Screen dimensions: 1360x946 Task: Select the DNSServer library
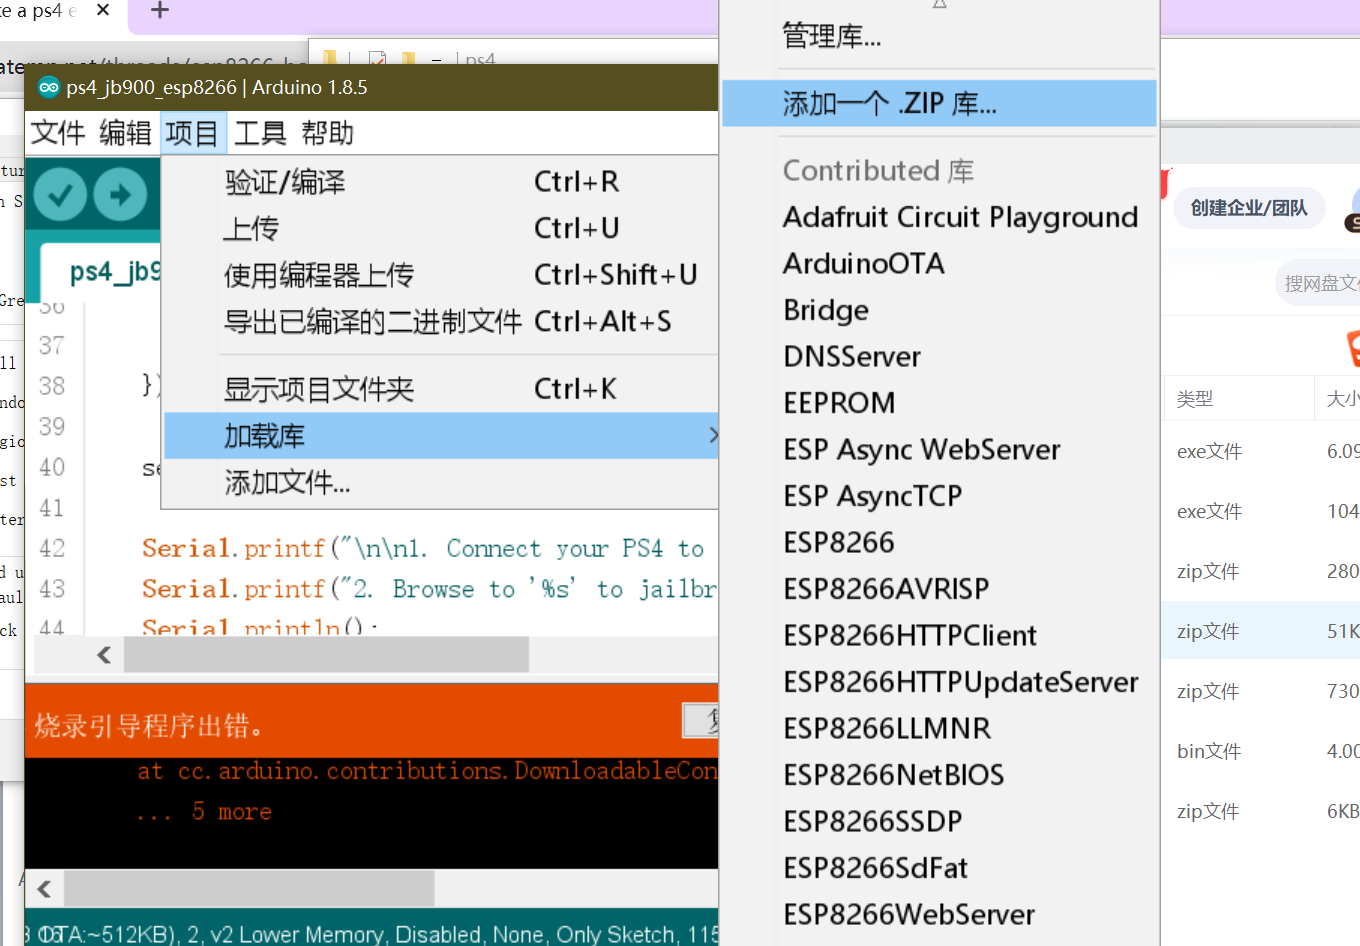pyautogui.click(x=939, y=356)
